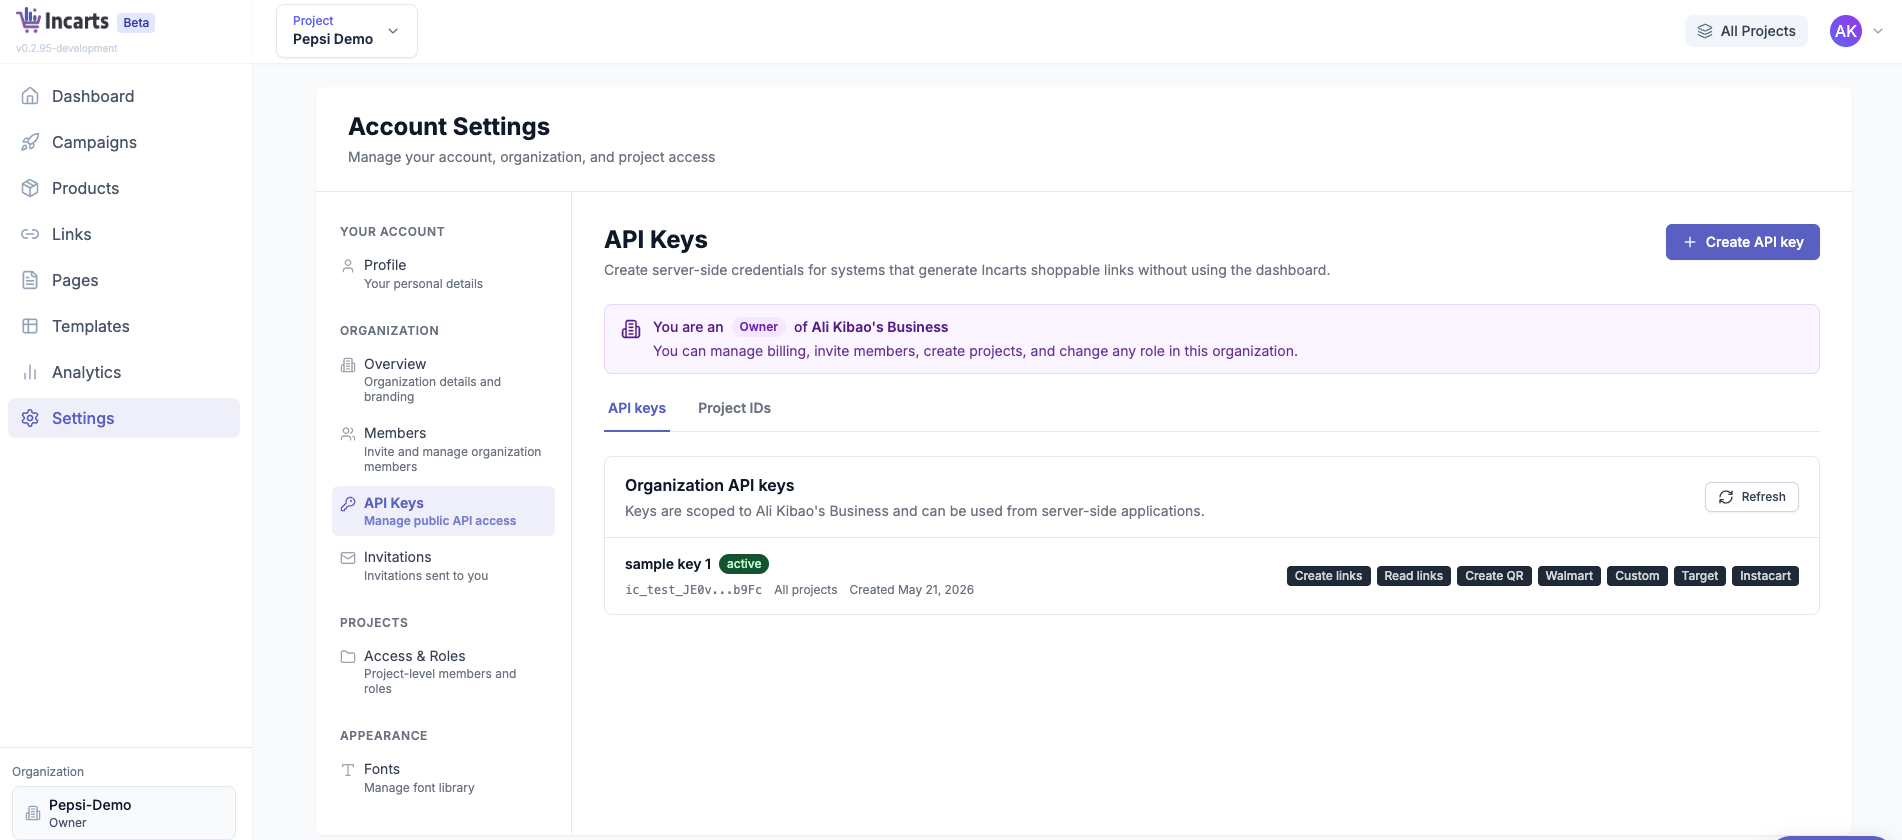Viewport: 1902px width, 840px height.
Task: Click key prefix ic_test_JE0v...b9Fc
Action: coord(693,590)
